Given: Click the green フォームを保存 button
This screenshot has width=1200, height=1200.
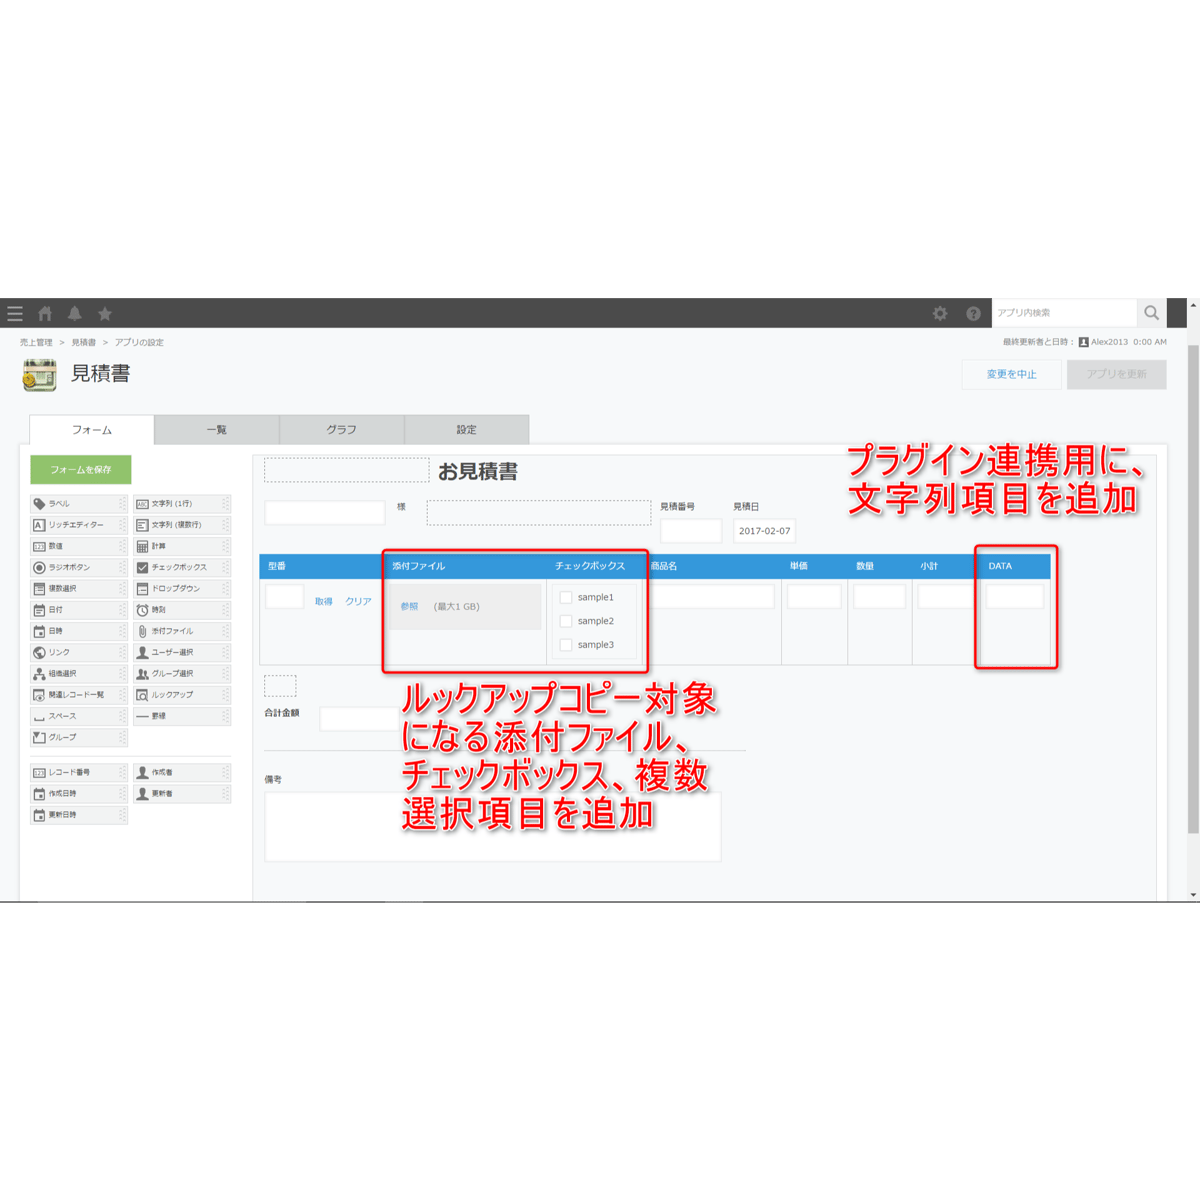Looking at the screenshot, I should [x=78, y=469].
